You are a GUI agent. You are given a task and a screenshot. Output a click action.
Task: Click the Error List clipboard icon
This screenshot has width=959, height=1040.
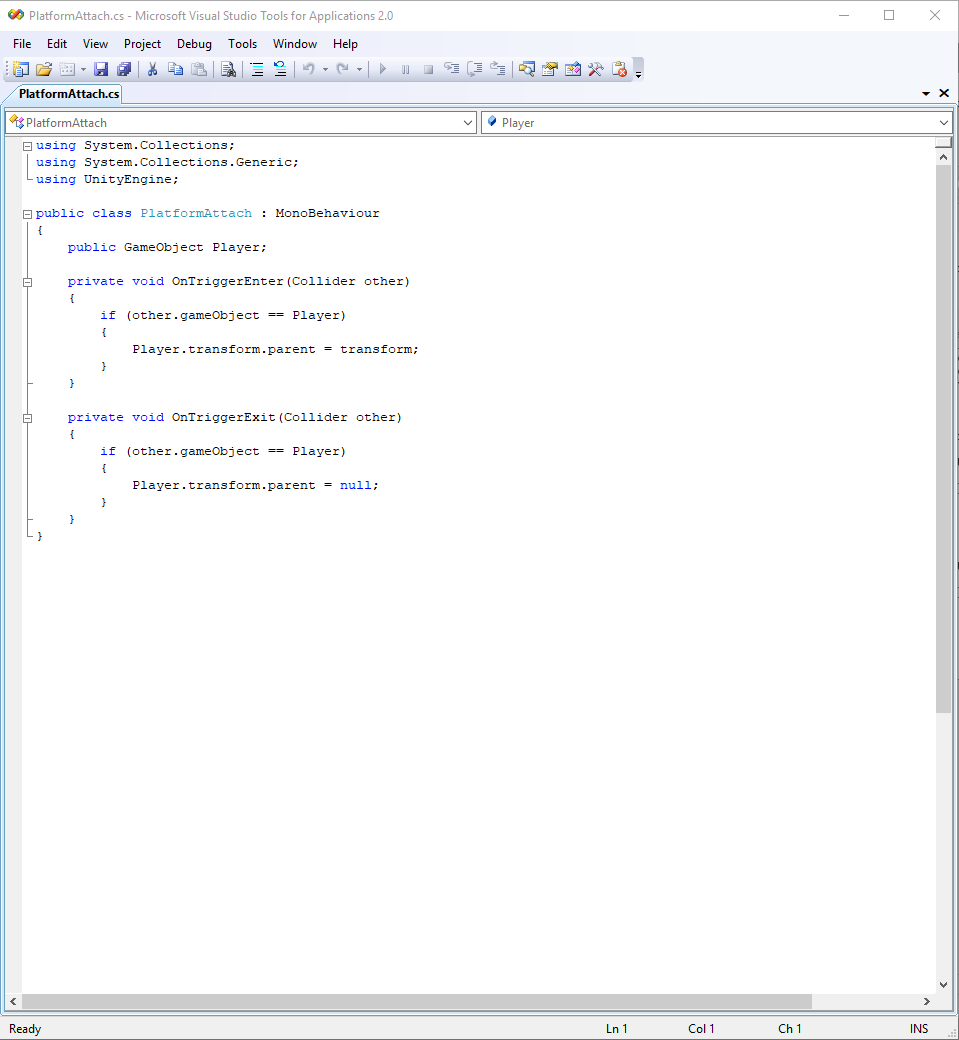point(619,68)
